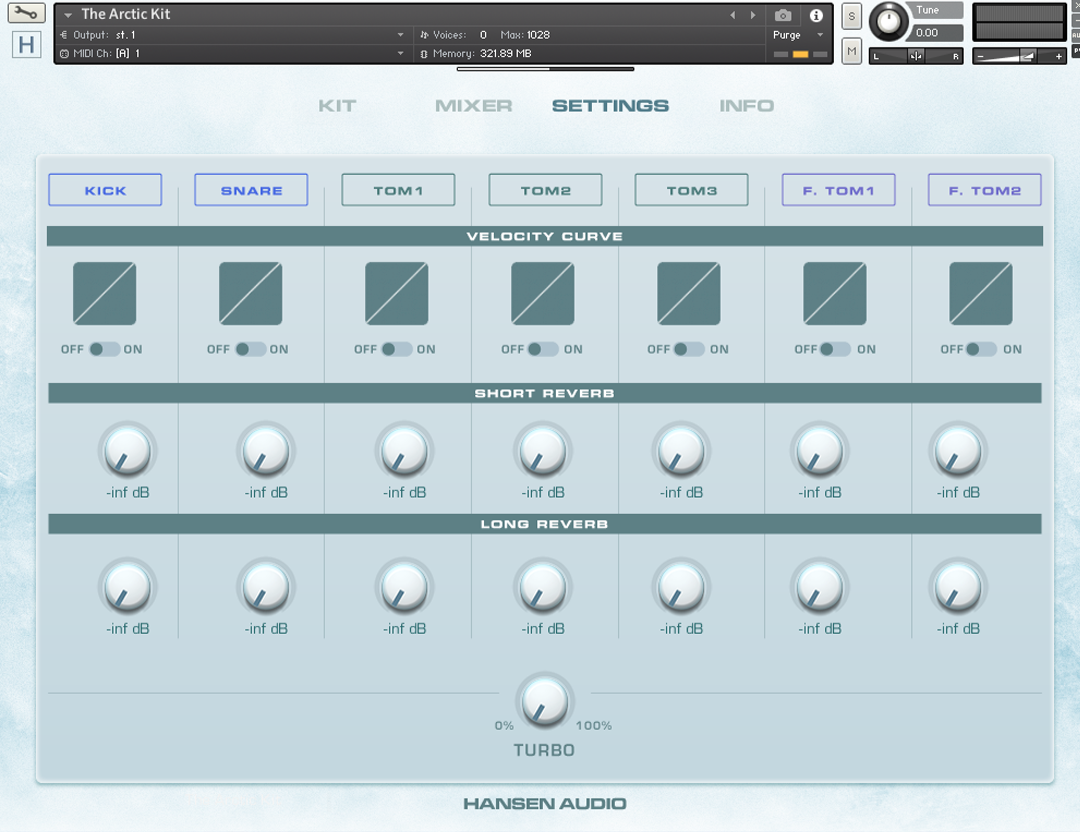Toggle Kick velocity curve switch
This screenshot has height=832, width=1080.
(x=104, y=349)
